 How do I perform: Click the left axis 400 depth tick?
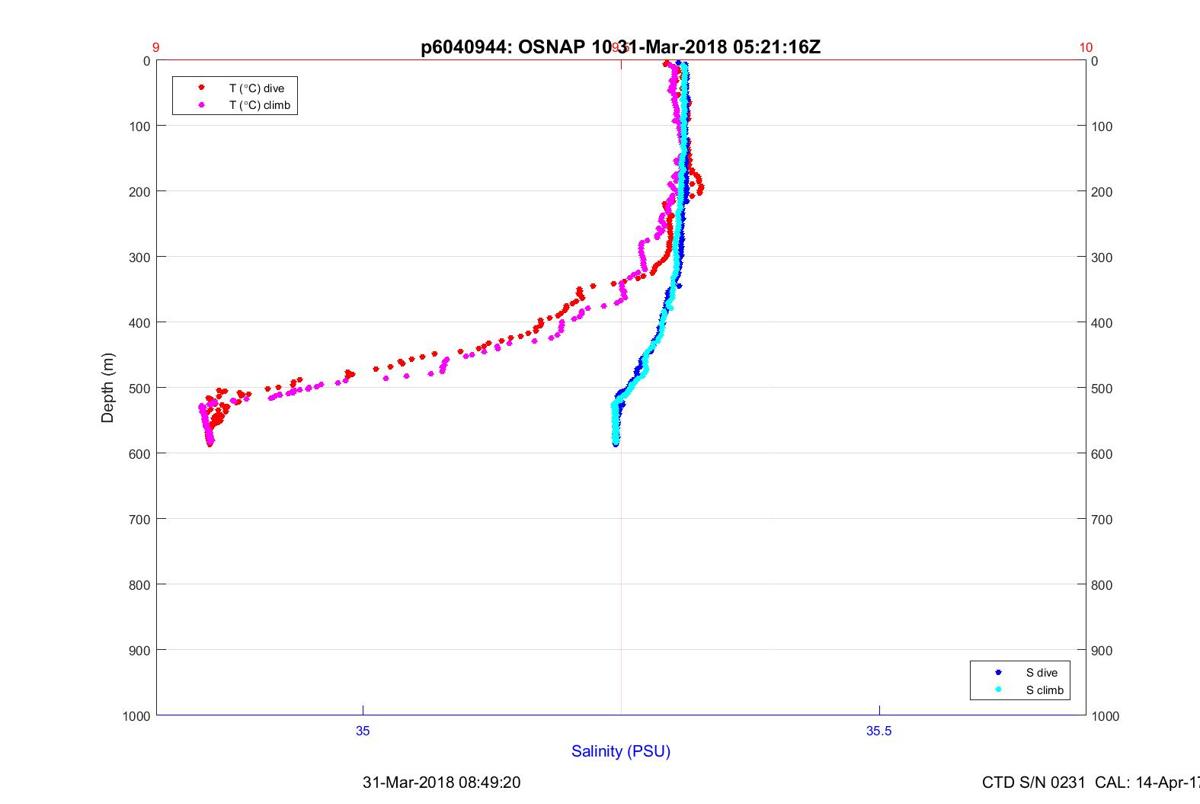[139, 322]
